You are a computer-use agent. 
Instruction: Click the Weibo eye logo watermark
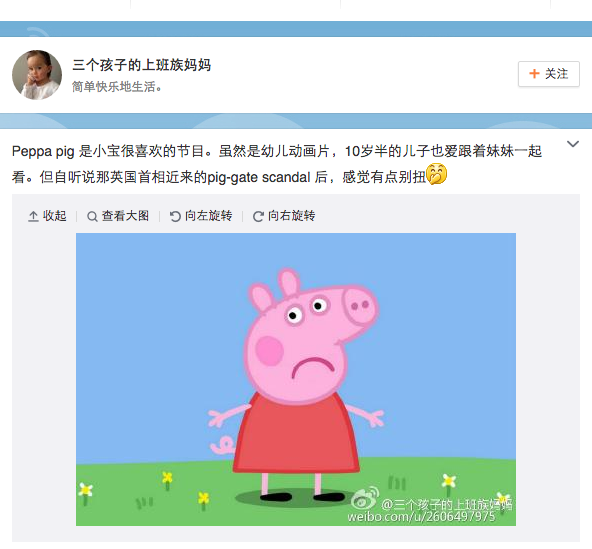pos(365,498)
